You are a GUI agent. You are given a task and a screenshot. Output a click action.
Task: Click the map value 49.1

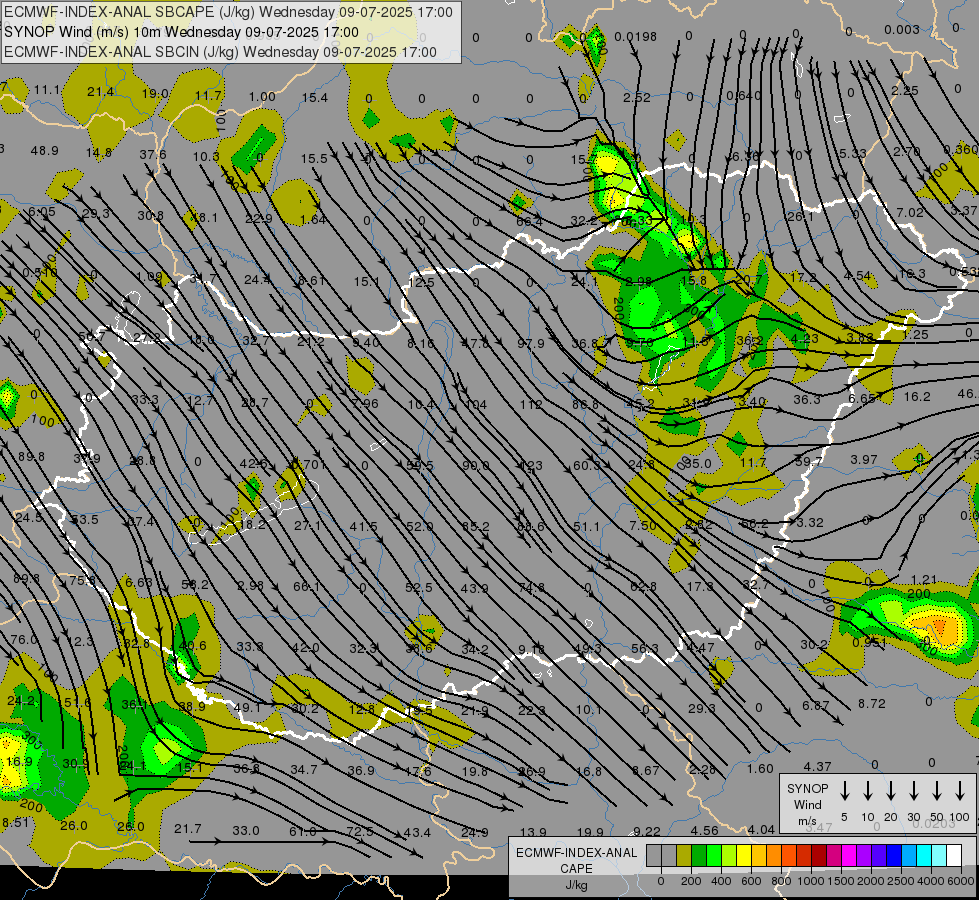247,707
